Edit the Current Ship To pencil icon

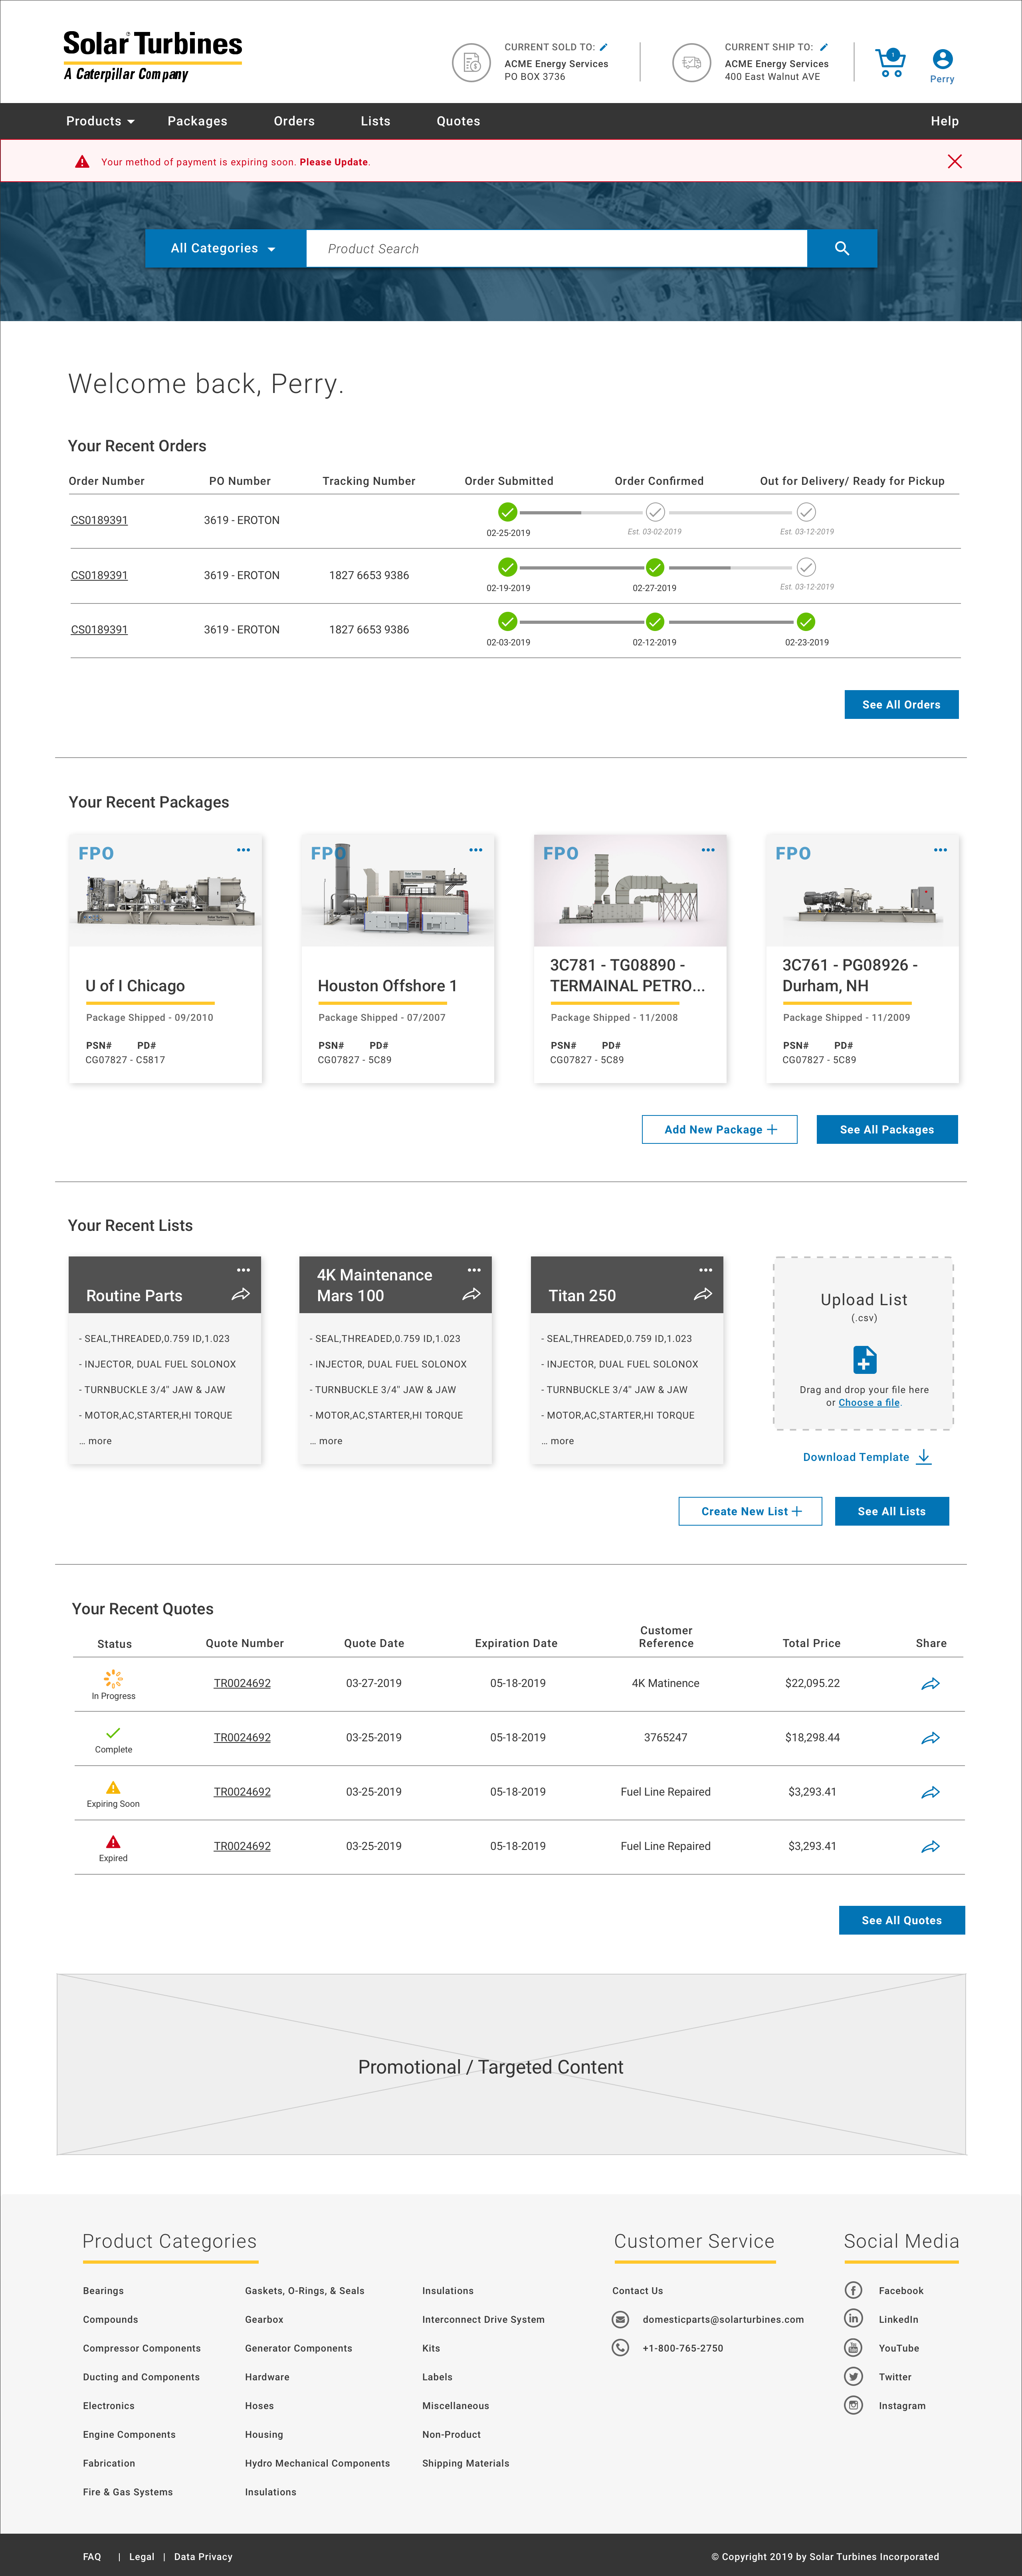[824, 47]
